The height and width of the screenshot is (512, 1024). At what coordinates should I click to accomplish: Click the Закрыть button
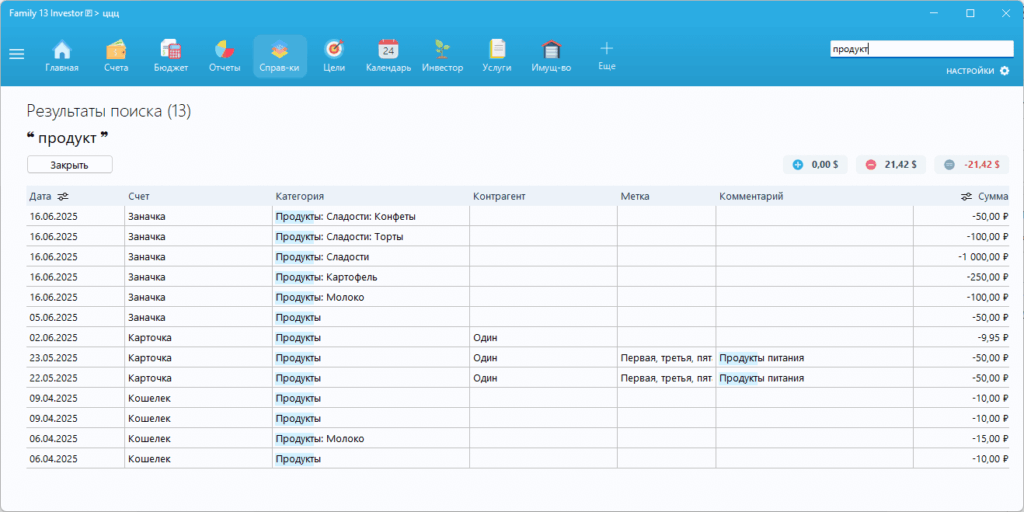70,165
